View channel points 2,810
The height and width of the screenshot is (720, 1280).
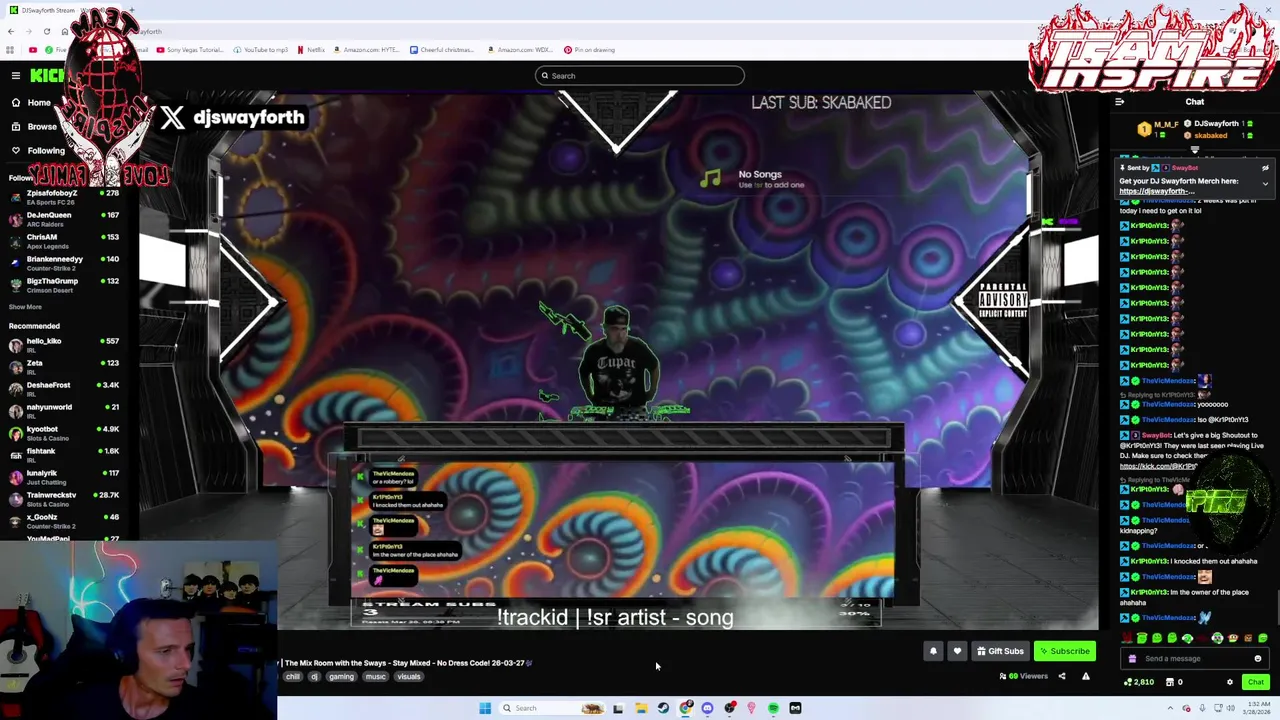coord(1138,682)
